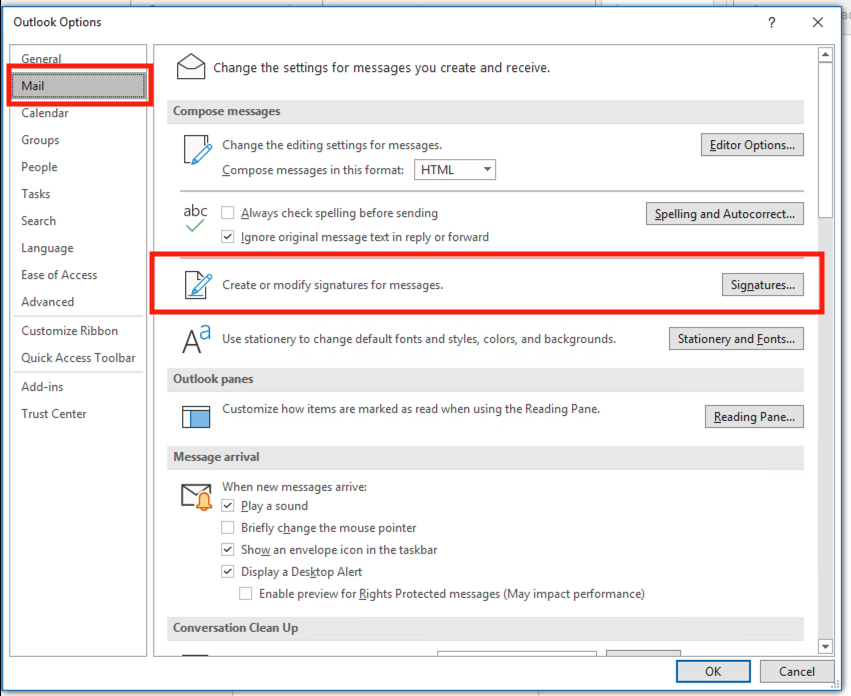Open Ease of Access settings
The height and width of the screenshot is (696, 851).
point(78,275)
